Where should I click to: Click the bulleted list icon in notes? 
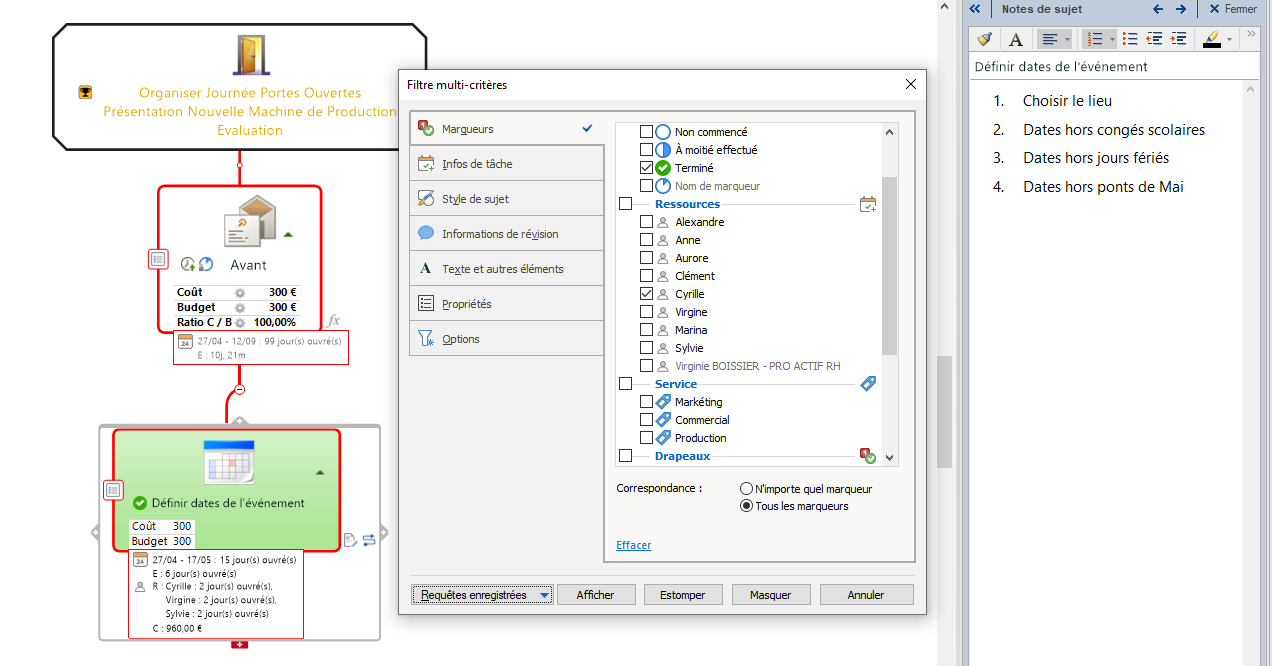point(1130,39)
